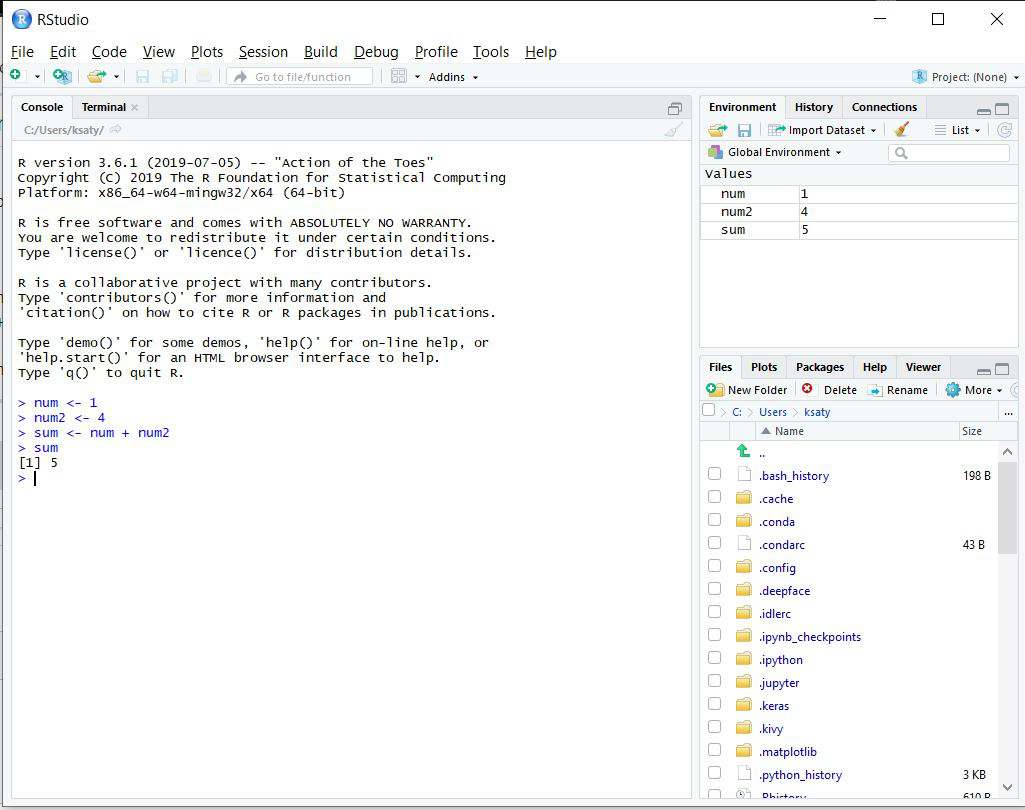Open the .matplotlib folder link
This screenshot has width=1025, height=810.
point(788,752)
